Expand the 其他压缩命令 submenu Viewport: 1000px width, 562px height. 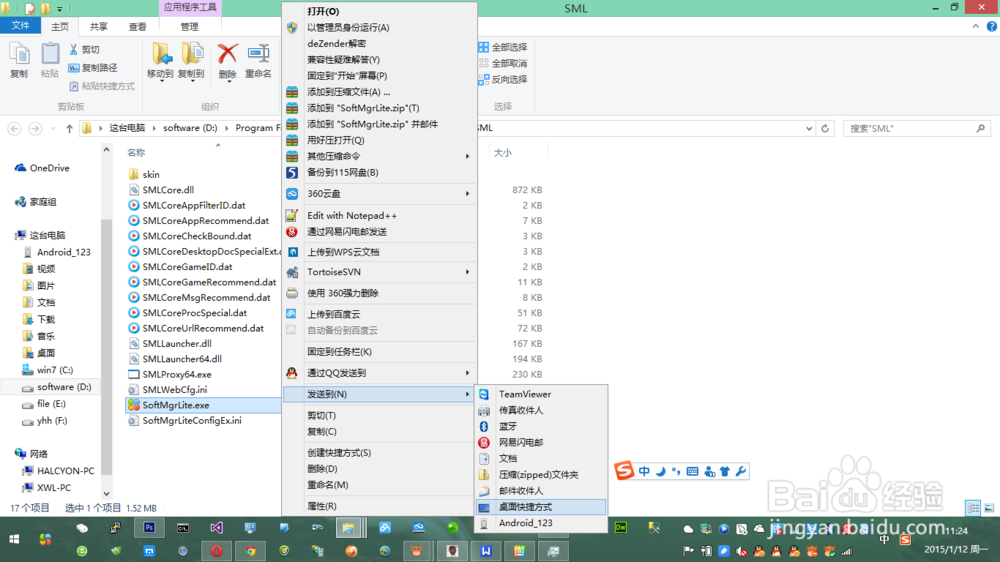click(379, 156)
